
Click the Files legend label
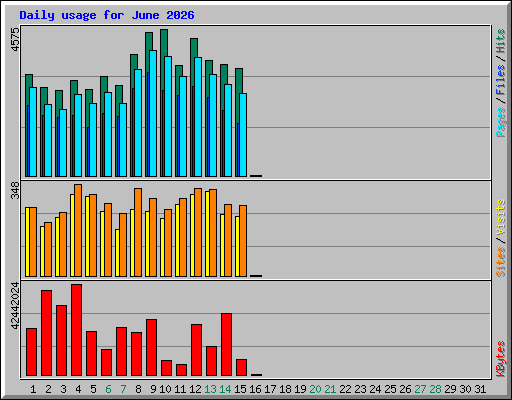point(500,80)
